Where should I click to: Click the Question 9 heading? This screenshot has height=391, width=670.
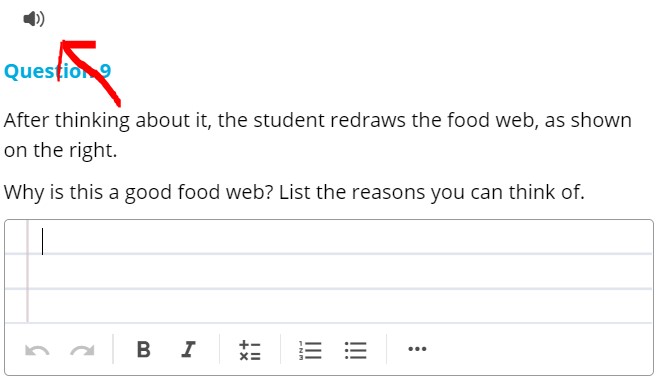(58, 71)
